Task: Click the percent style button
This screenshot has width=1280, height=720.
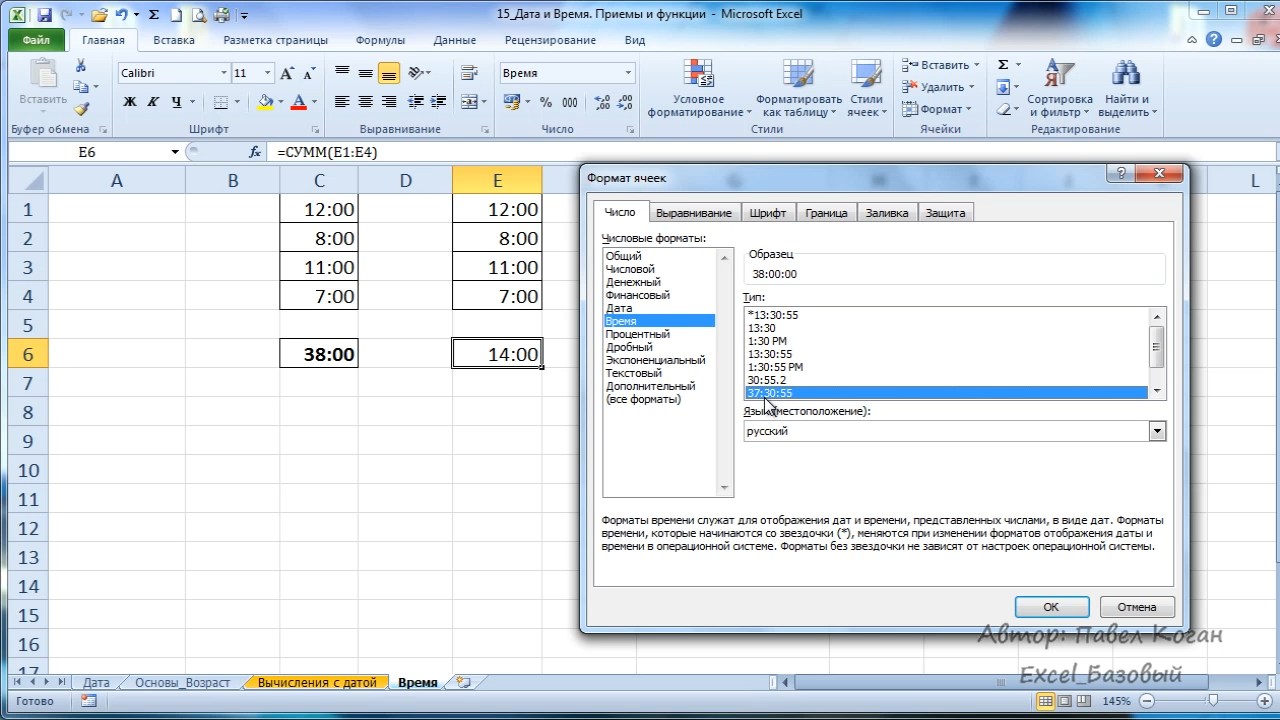Action: [x=546, y=102]
